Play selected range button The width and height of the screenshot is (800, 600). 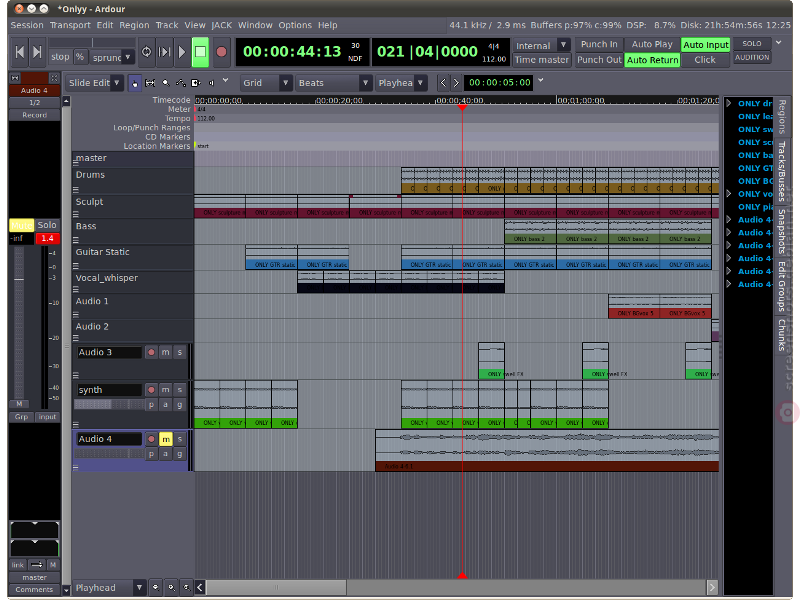click(x=164, y=52)
